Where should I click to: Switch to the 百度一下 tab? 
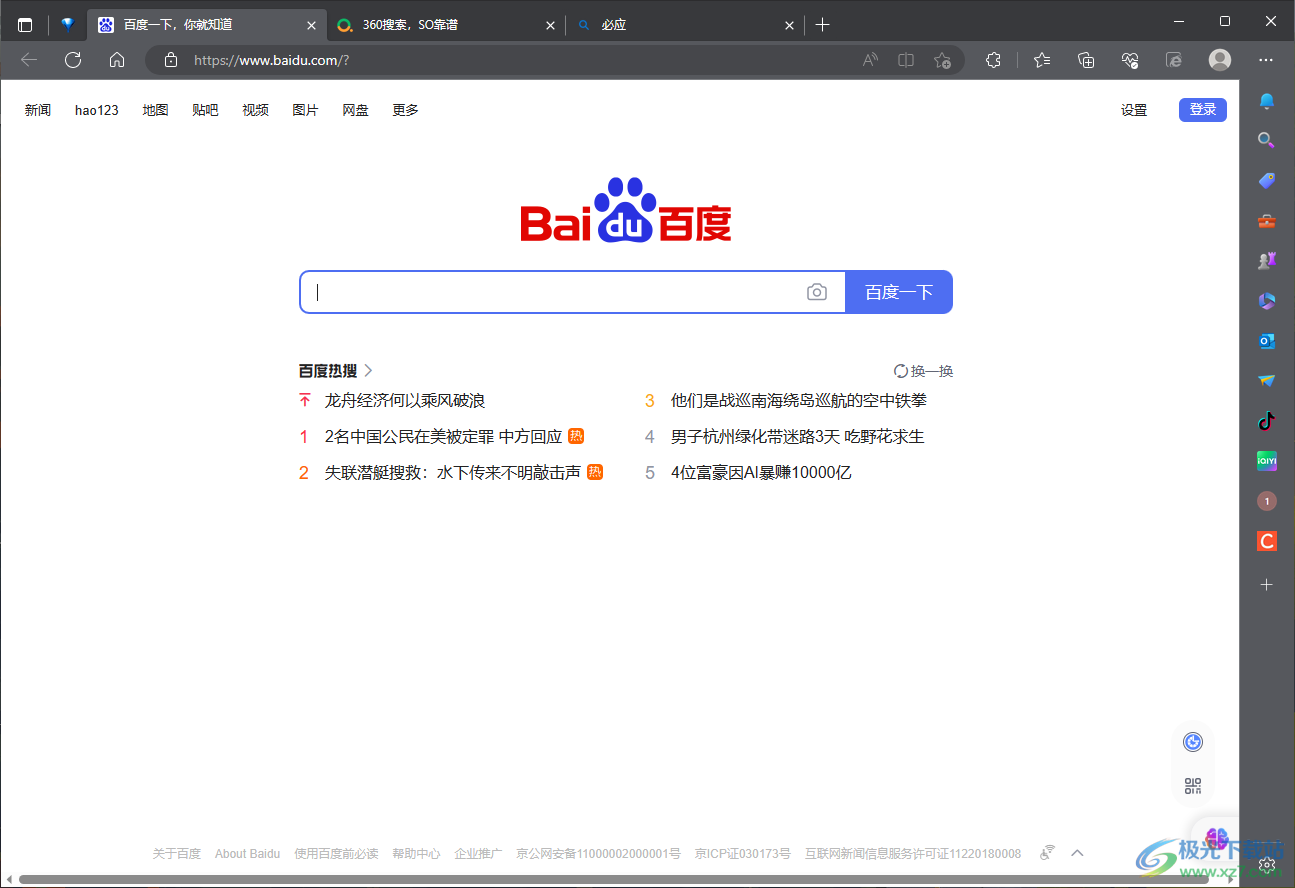coord(205,25)
